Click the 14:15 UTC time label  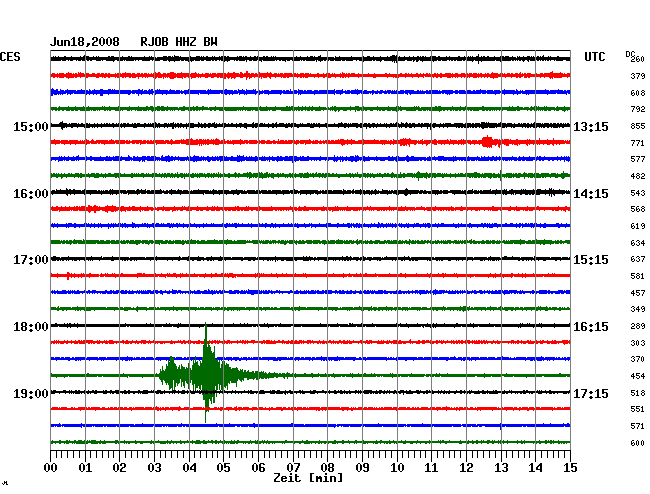click(591, 194)
